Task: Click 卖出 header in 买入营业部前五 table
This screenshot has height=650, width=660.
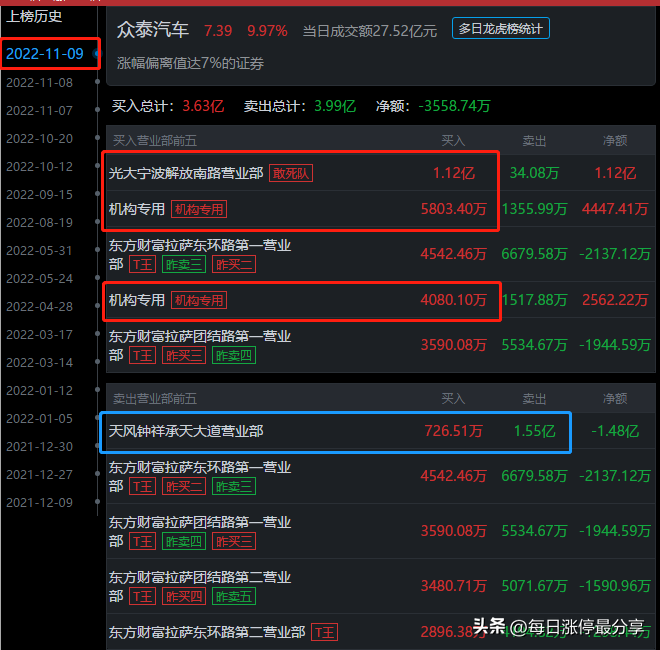Action: 534,140
